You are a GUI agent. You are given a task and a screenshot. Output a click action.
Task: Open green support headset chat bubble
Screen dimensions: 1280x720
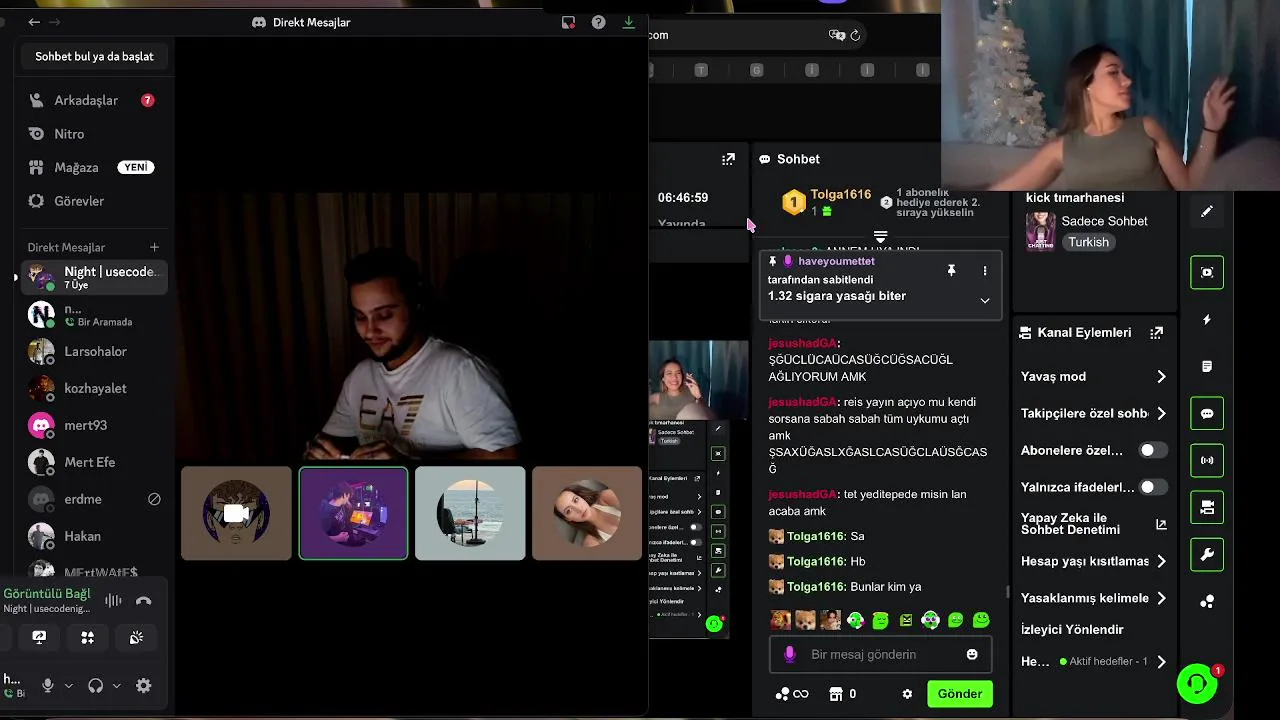(1197, 684)
